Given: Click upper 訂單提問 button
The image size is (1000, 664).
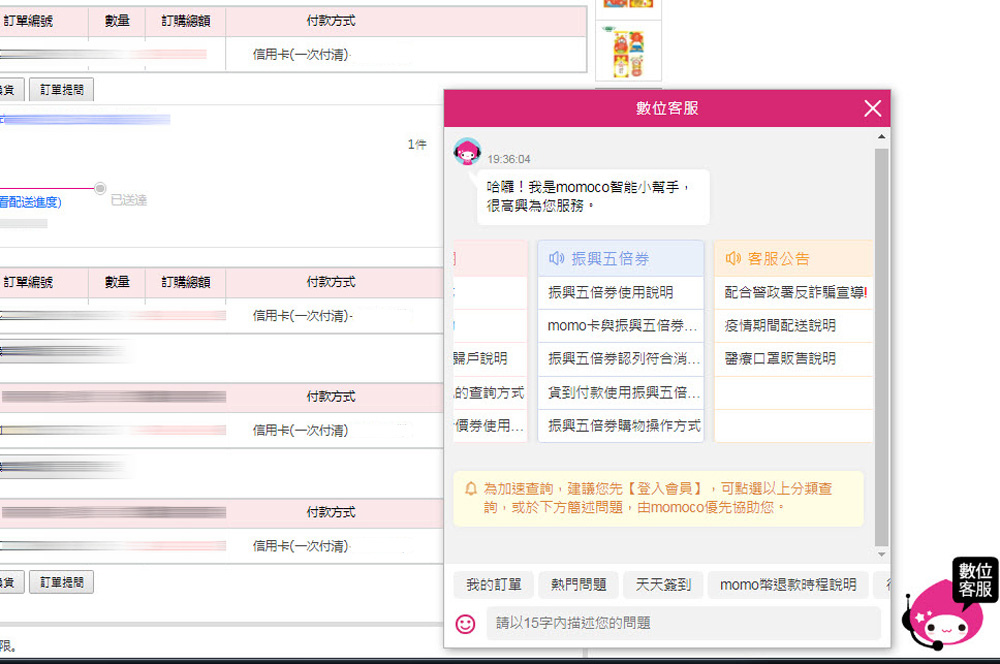Looking at the screenshot, I should pyautogui.click(x=62, y=90).
